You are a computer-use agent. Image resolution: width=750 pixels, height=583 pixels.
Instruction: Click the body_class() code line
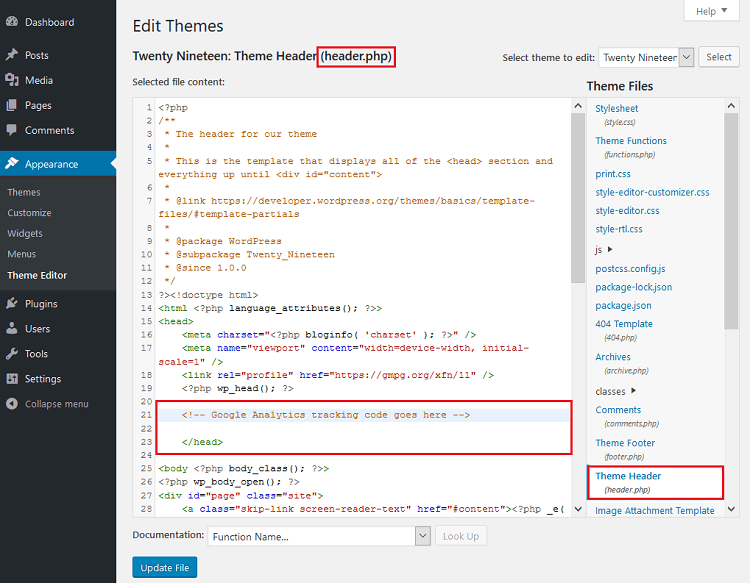[243, 468]
